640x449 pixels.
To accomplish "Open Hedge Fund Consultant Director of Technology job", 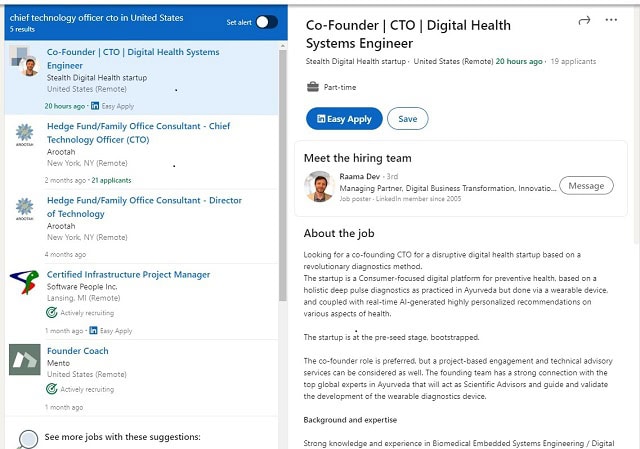I will pyautogui.click(x=144, y=206).
